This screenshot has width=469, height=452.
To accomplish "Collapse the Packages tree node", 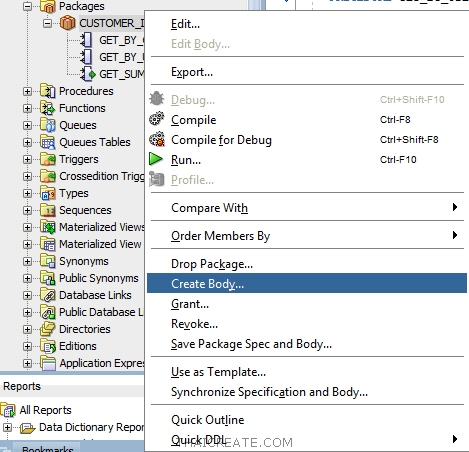I will tap(28, 6).
